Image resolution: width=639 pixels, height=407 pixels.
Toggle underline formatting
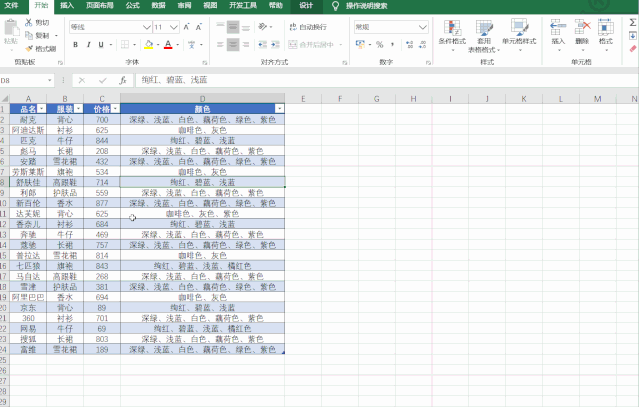pyautogui.click(x=101, y=44)
